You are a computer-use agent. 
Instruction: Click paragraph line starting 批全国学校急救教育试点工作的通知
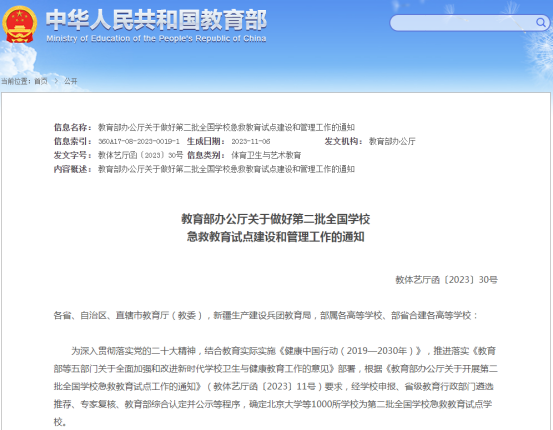pyautogui.click(x=274, y=386)
